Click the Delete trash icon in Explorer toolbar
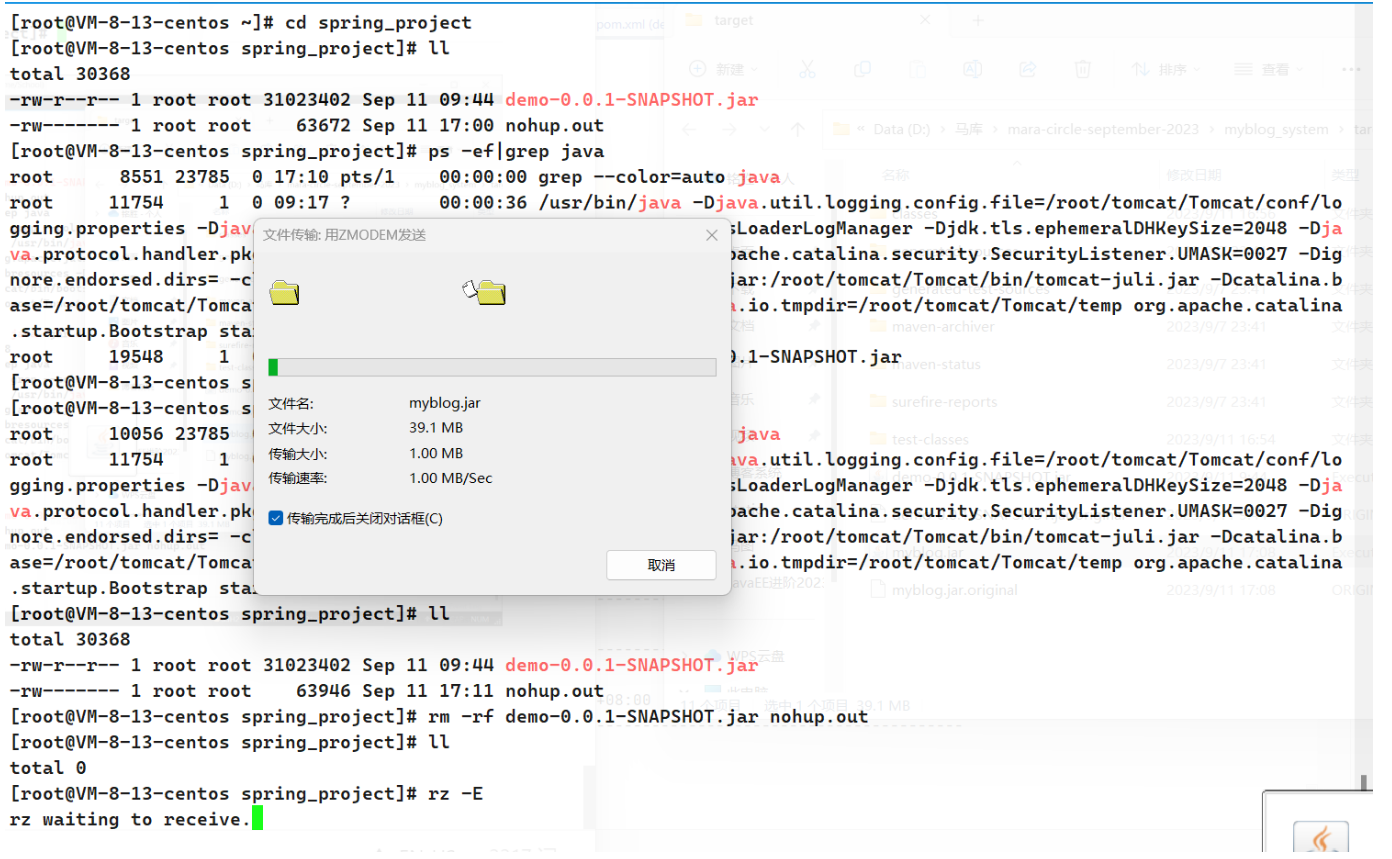This screenshot has width=1392, height=859. [1082, 69]
